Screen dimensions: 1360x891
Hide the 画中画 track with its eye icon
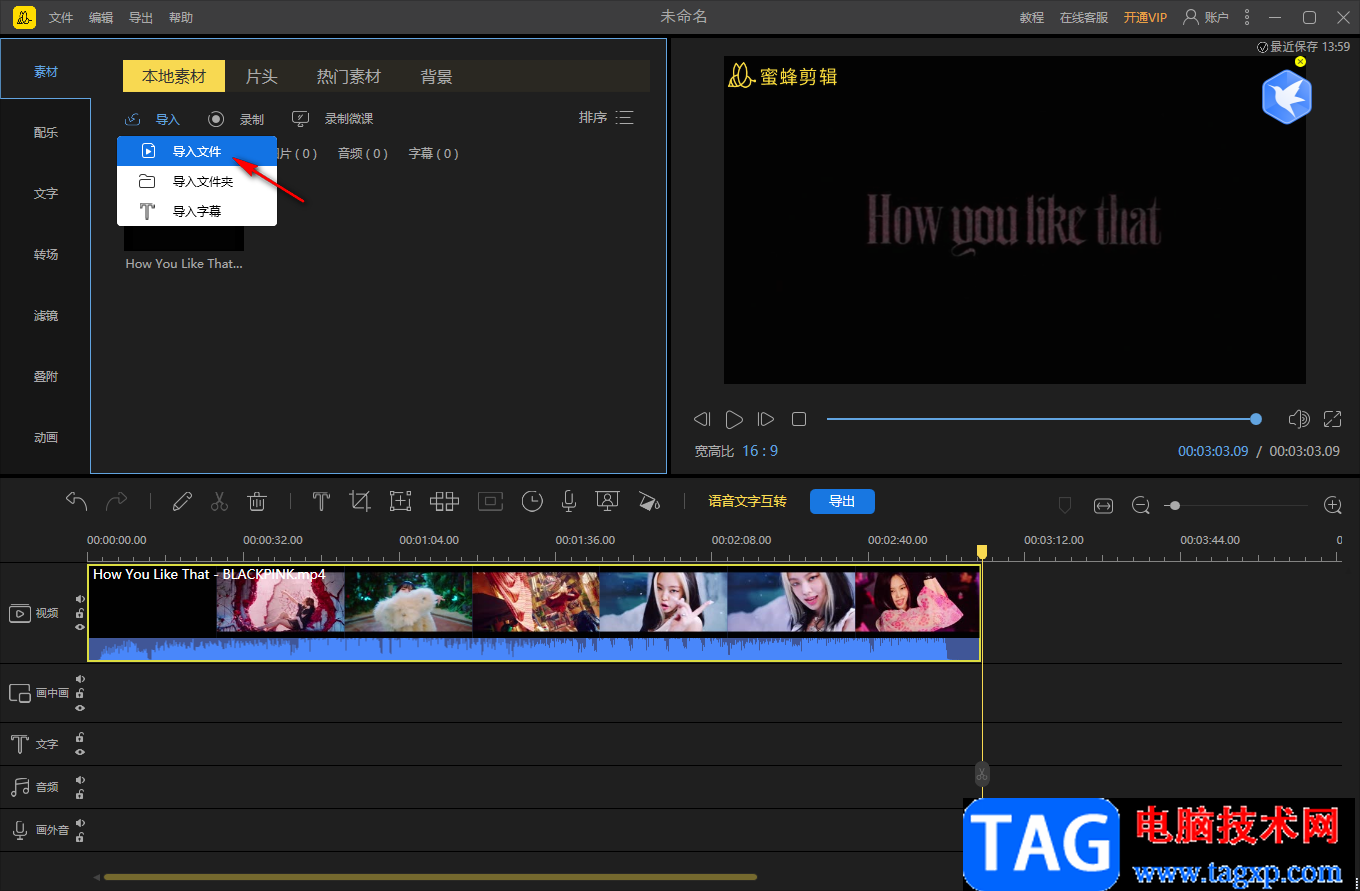(80, 708)
